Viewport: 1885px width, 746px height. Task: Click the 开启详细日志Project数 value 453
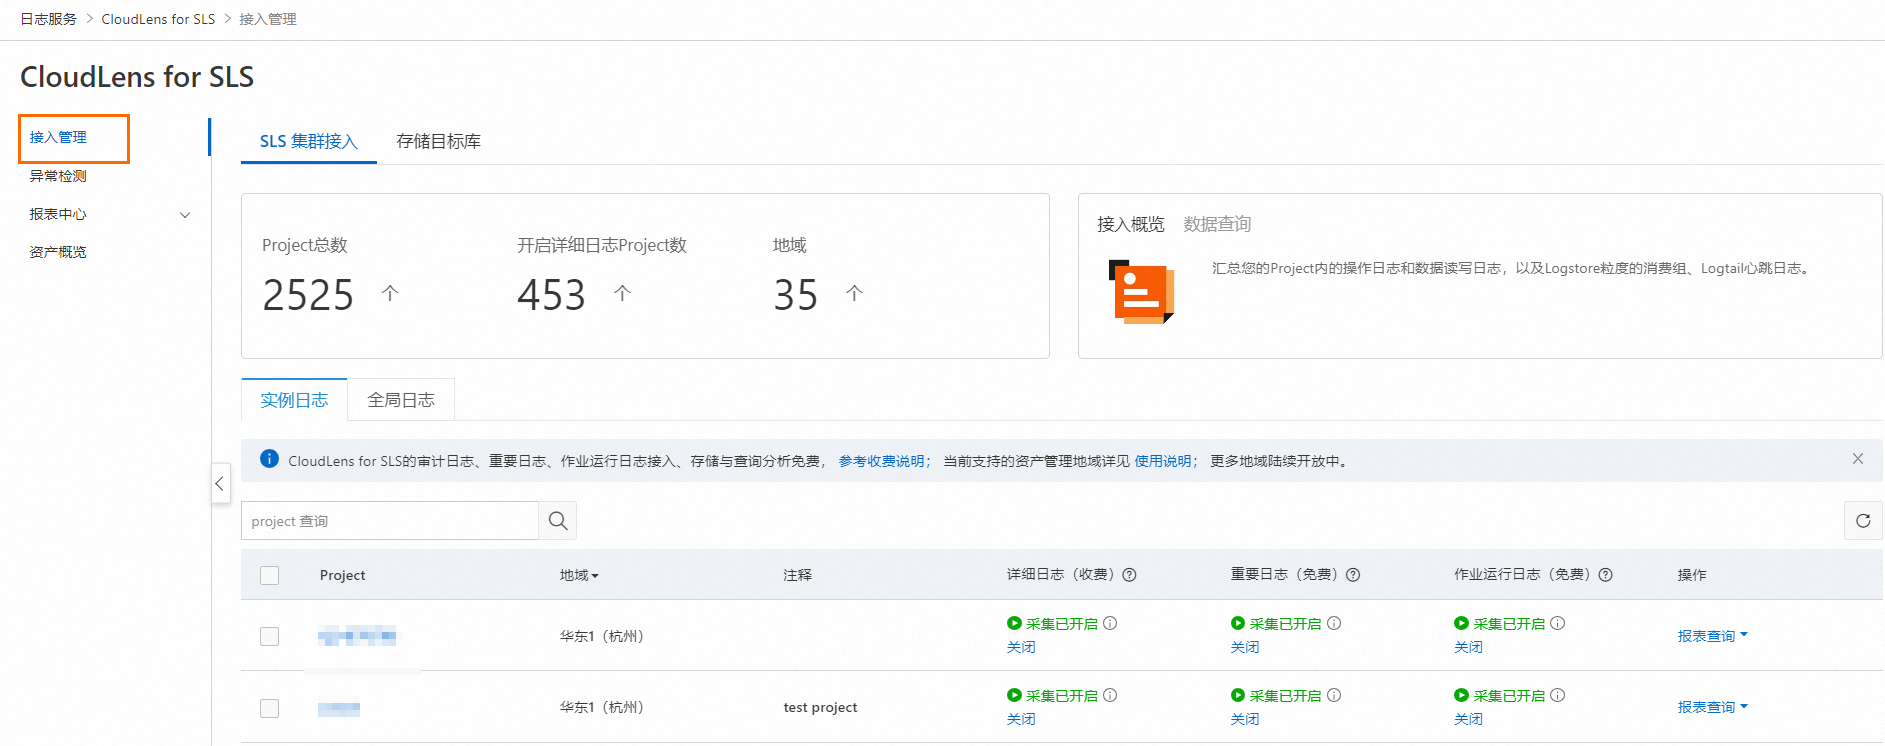coord(551,295)
